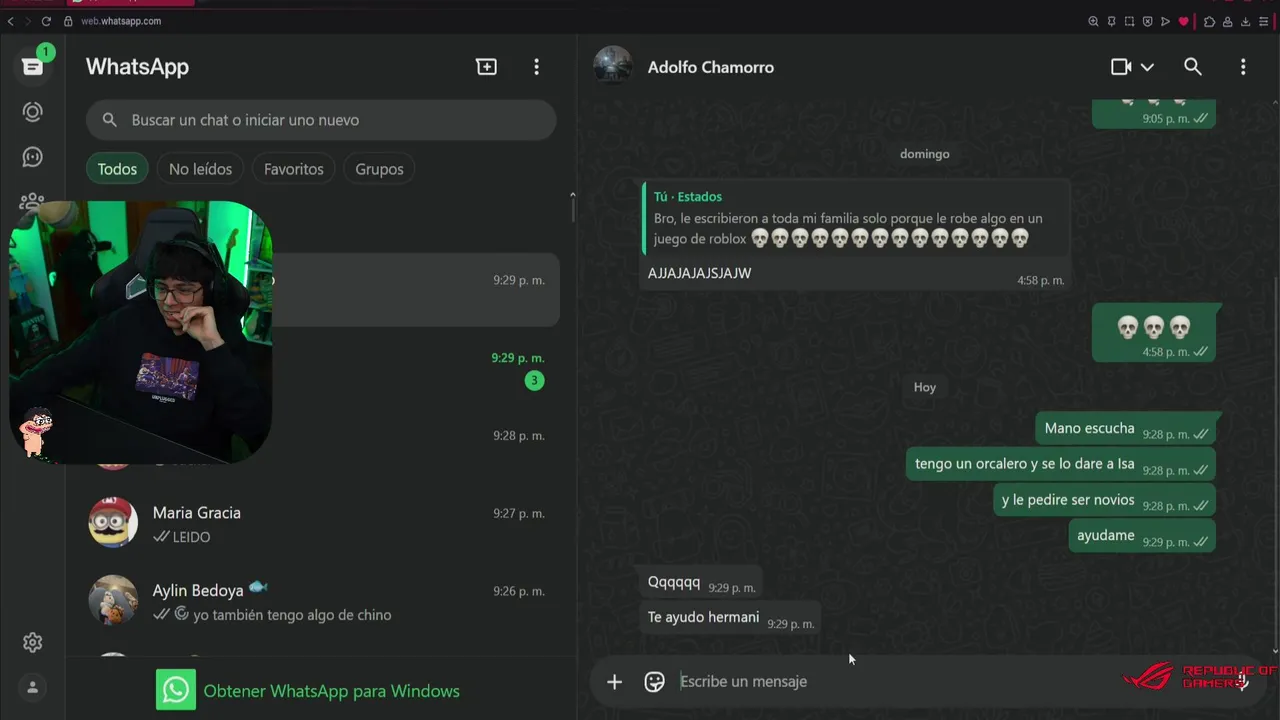The image size is (1280, 720).
Task: Go back in the browser
Action: point(10,21)
